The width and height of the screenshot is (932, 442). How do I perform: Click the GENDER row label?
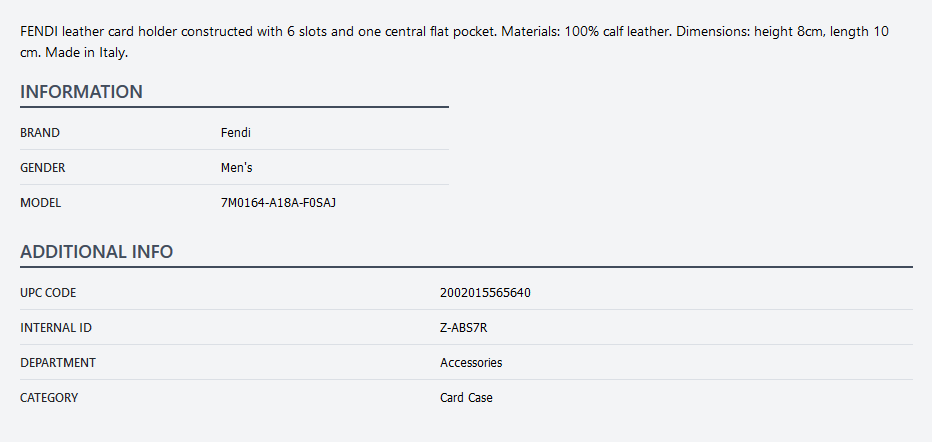pyautogui.click(x=43, y=168)
